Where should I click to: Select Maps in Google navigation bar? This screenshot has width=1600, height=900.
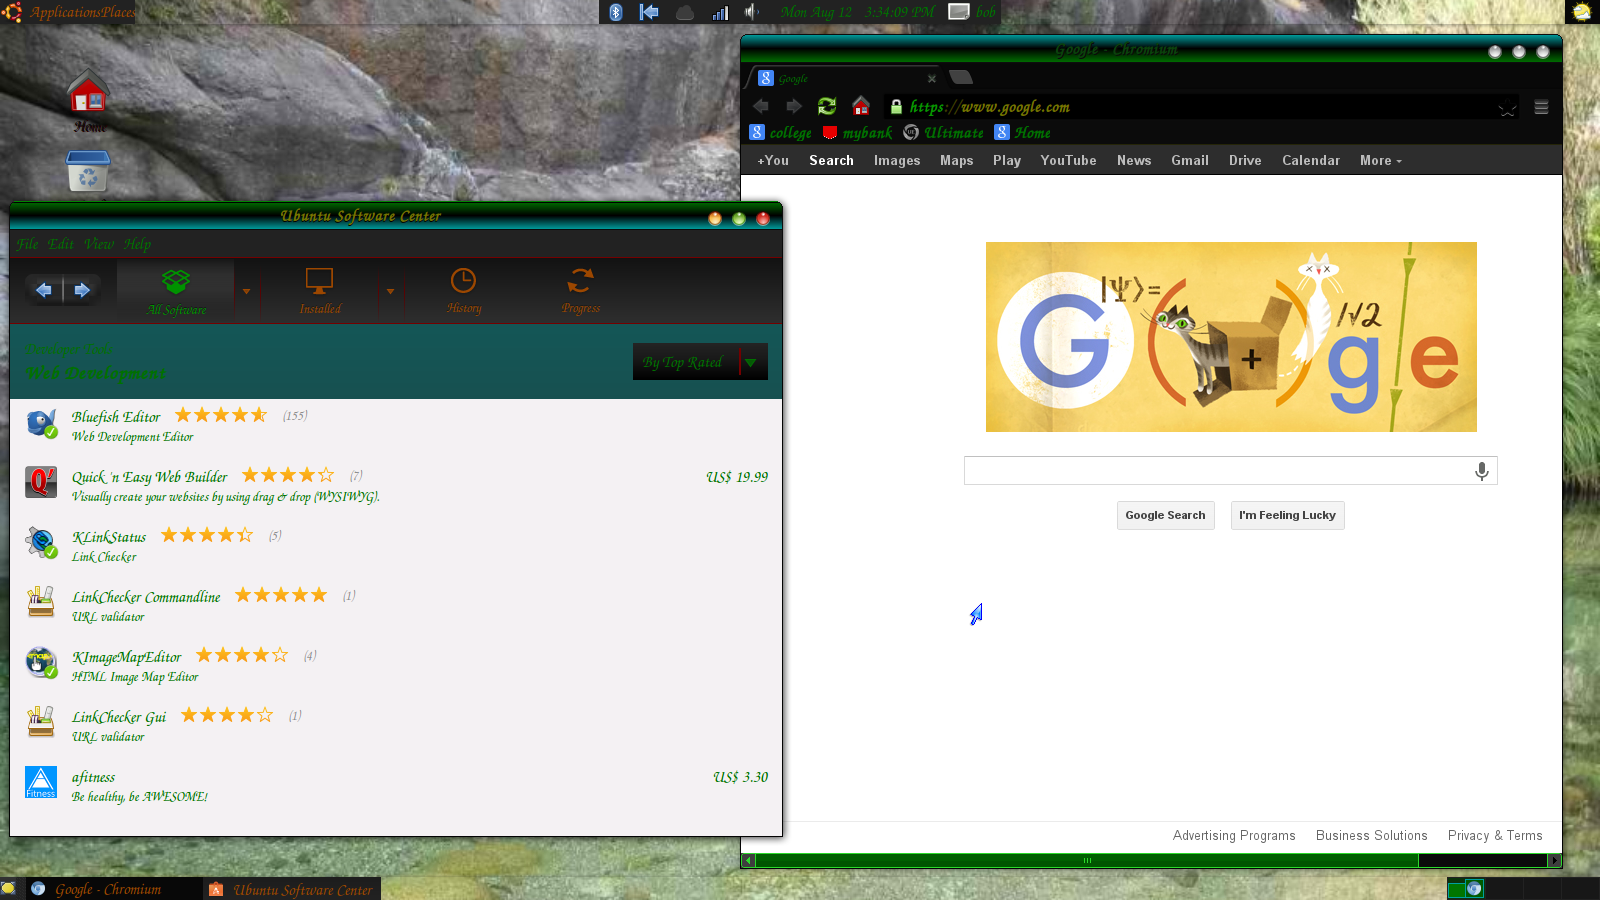pos(957,160)
